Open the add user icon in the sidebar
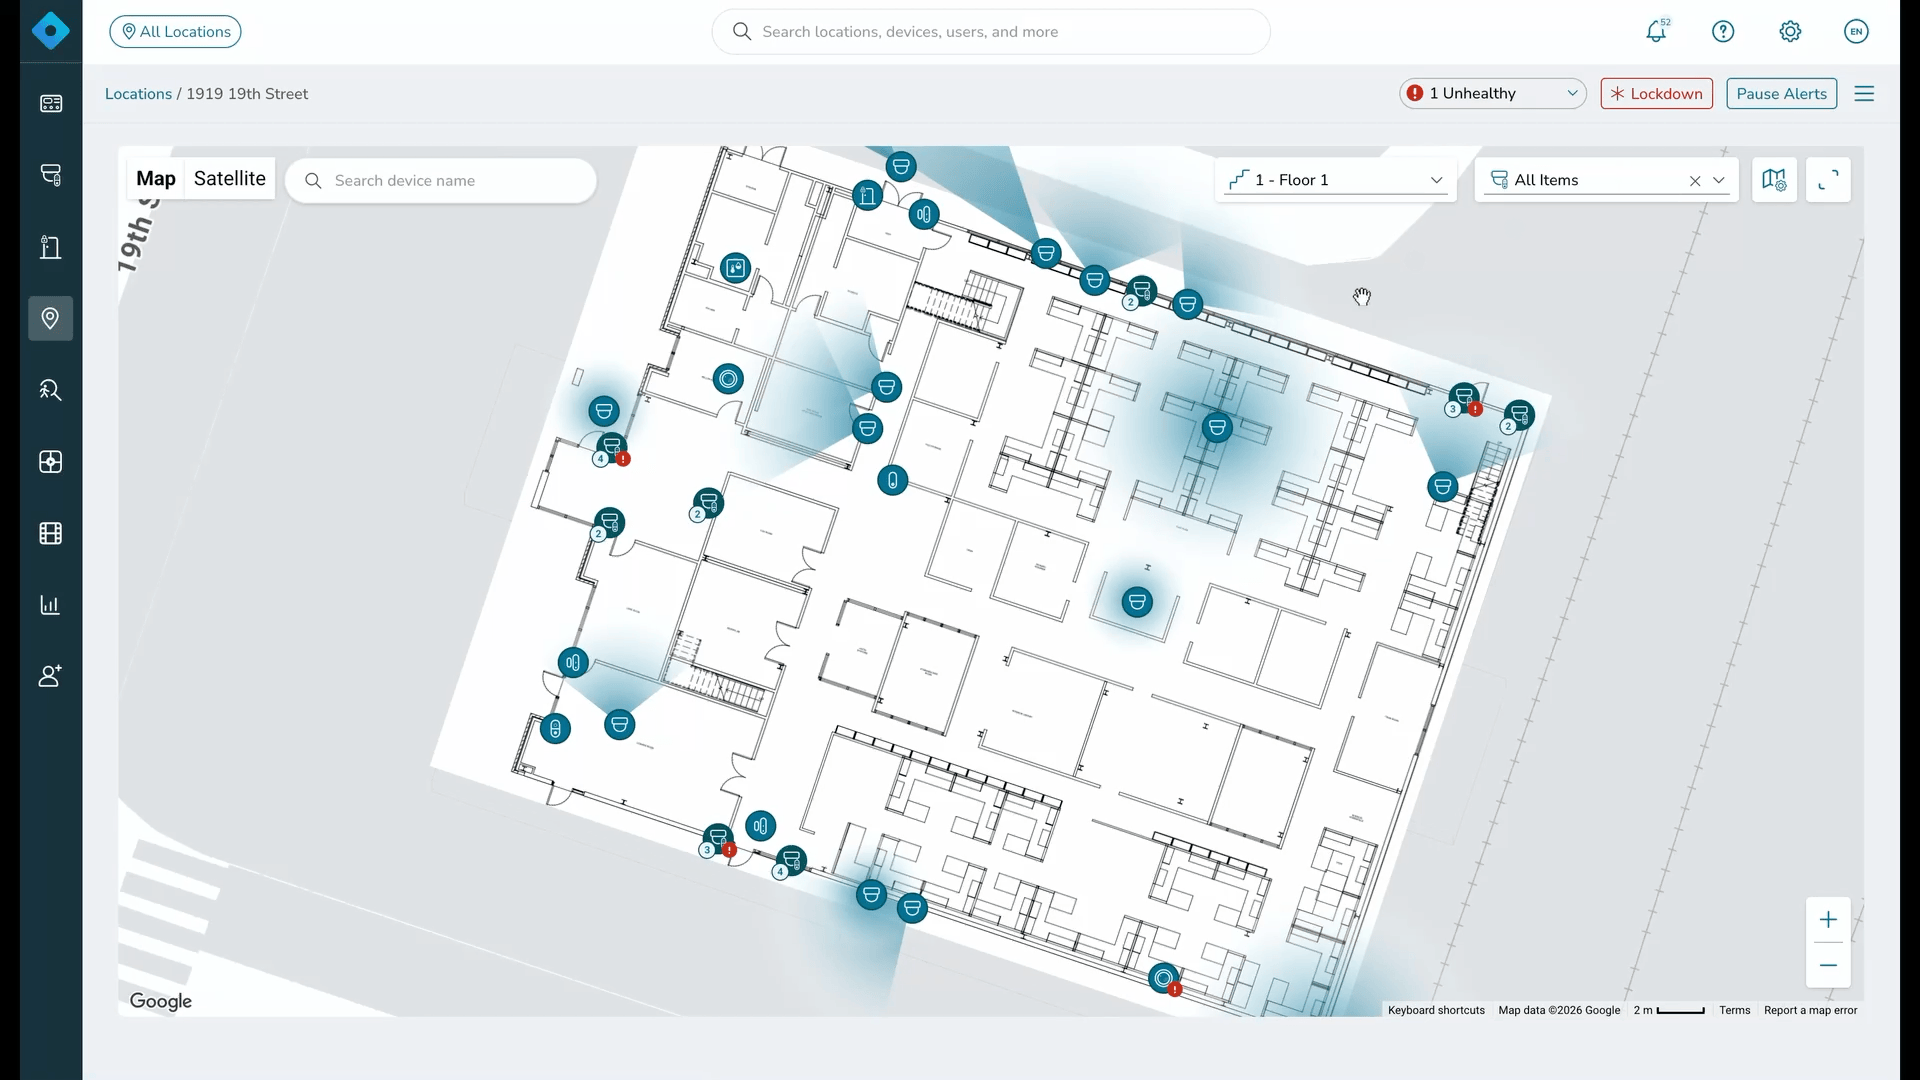This screenshot has height=1080, width=1920. 50,676
